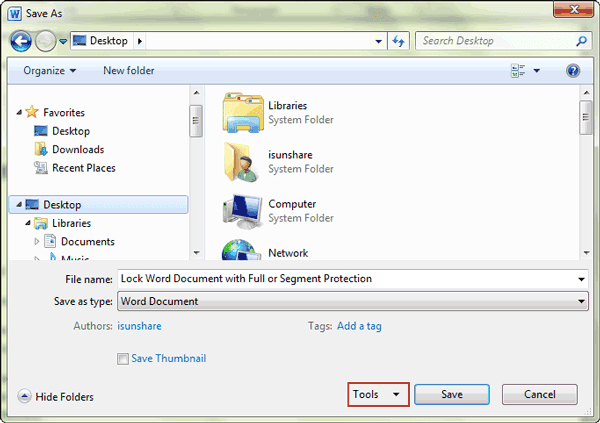The image size is (600, 423).
Task: Click file list scroll down arrow
Action: [x=586, y=253]
